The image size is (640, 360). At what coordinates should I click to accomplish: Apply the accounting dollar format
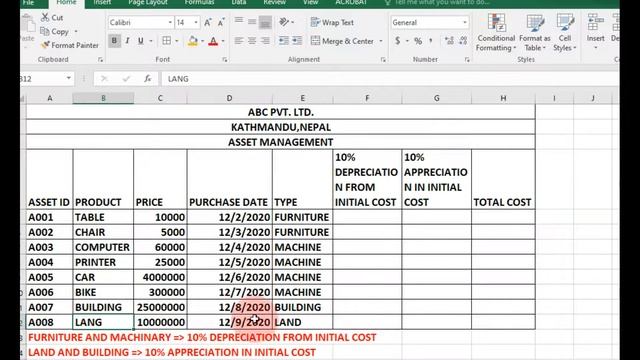tap(398, 40)
